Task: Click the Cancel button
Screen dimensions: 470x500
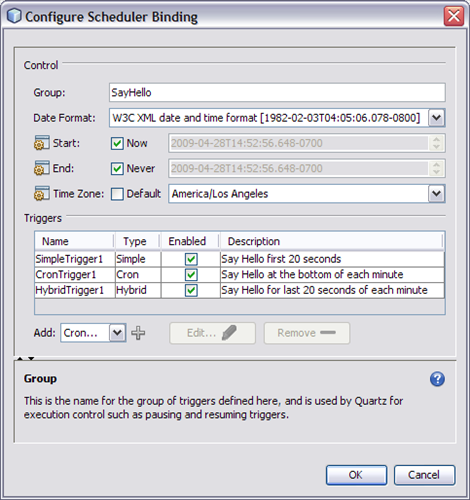Action: [424, 475]
